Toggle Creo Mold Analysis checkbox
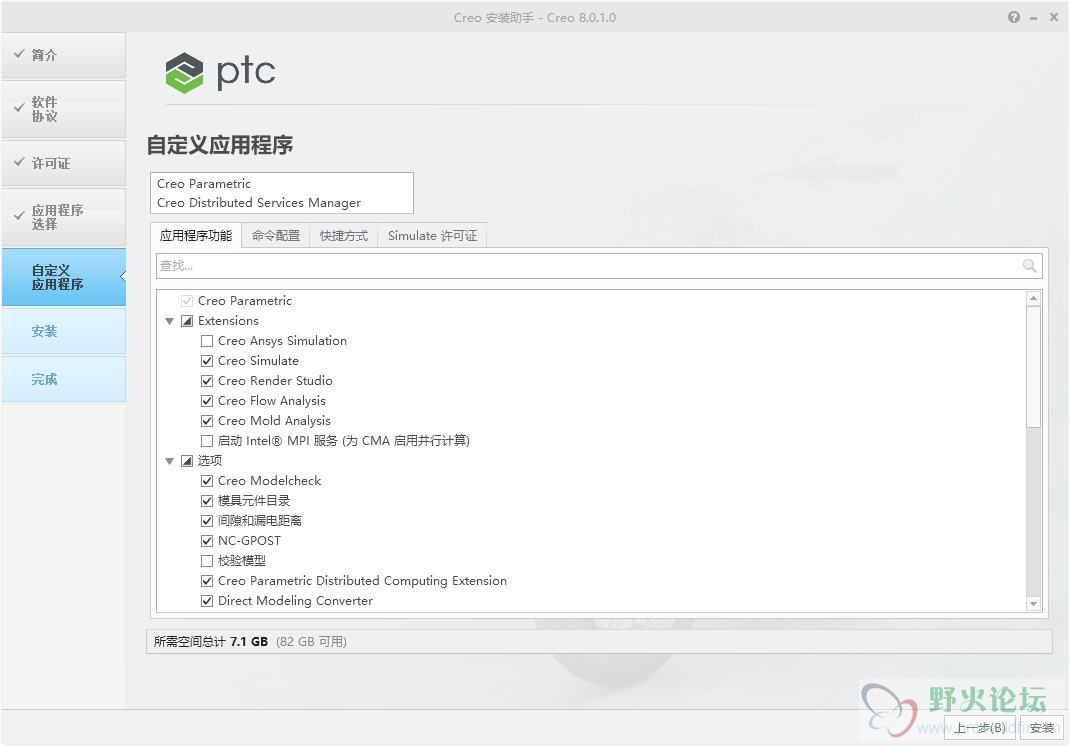The image size is (1070, 746). point(207,420)
